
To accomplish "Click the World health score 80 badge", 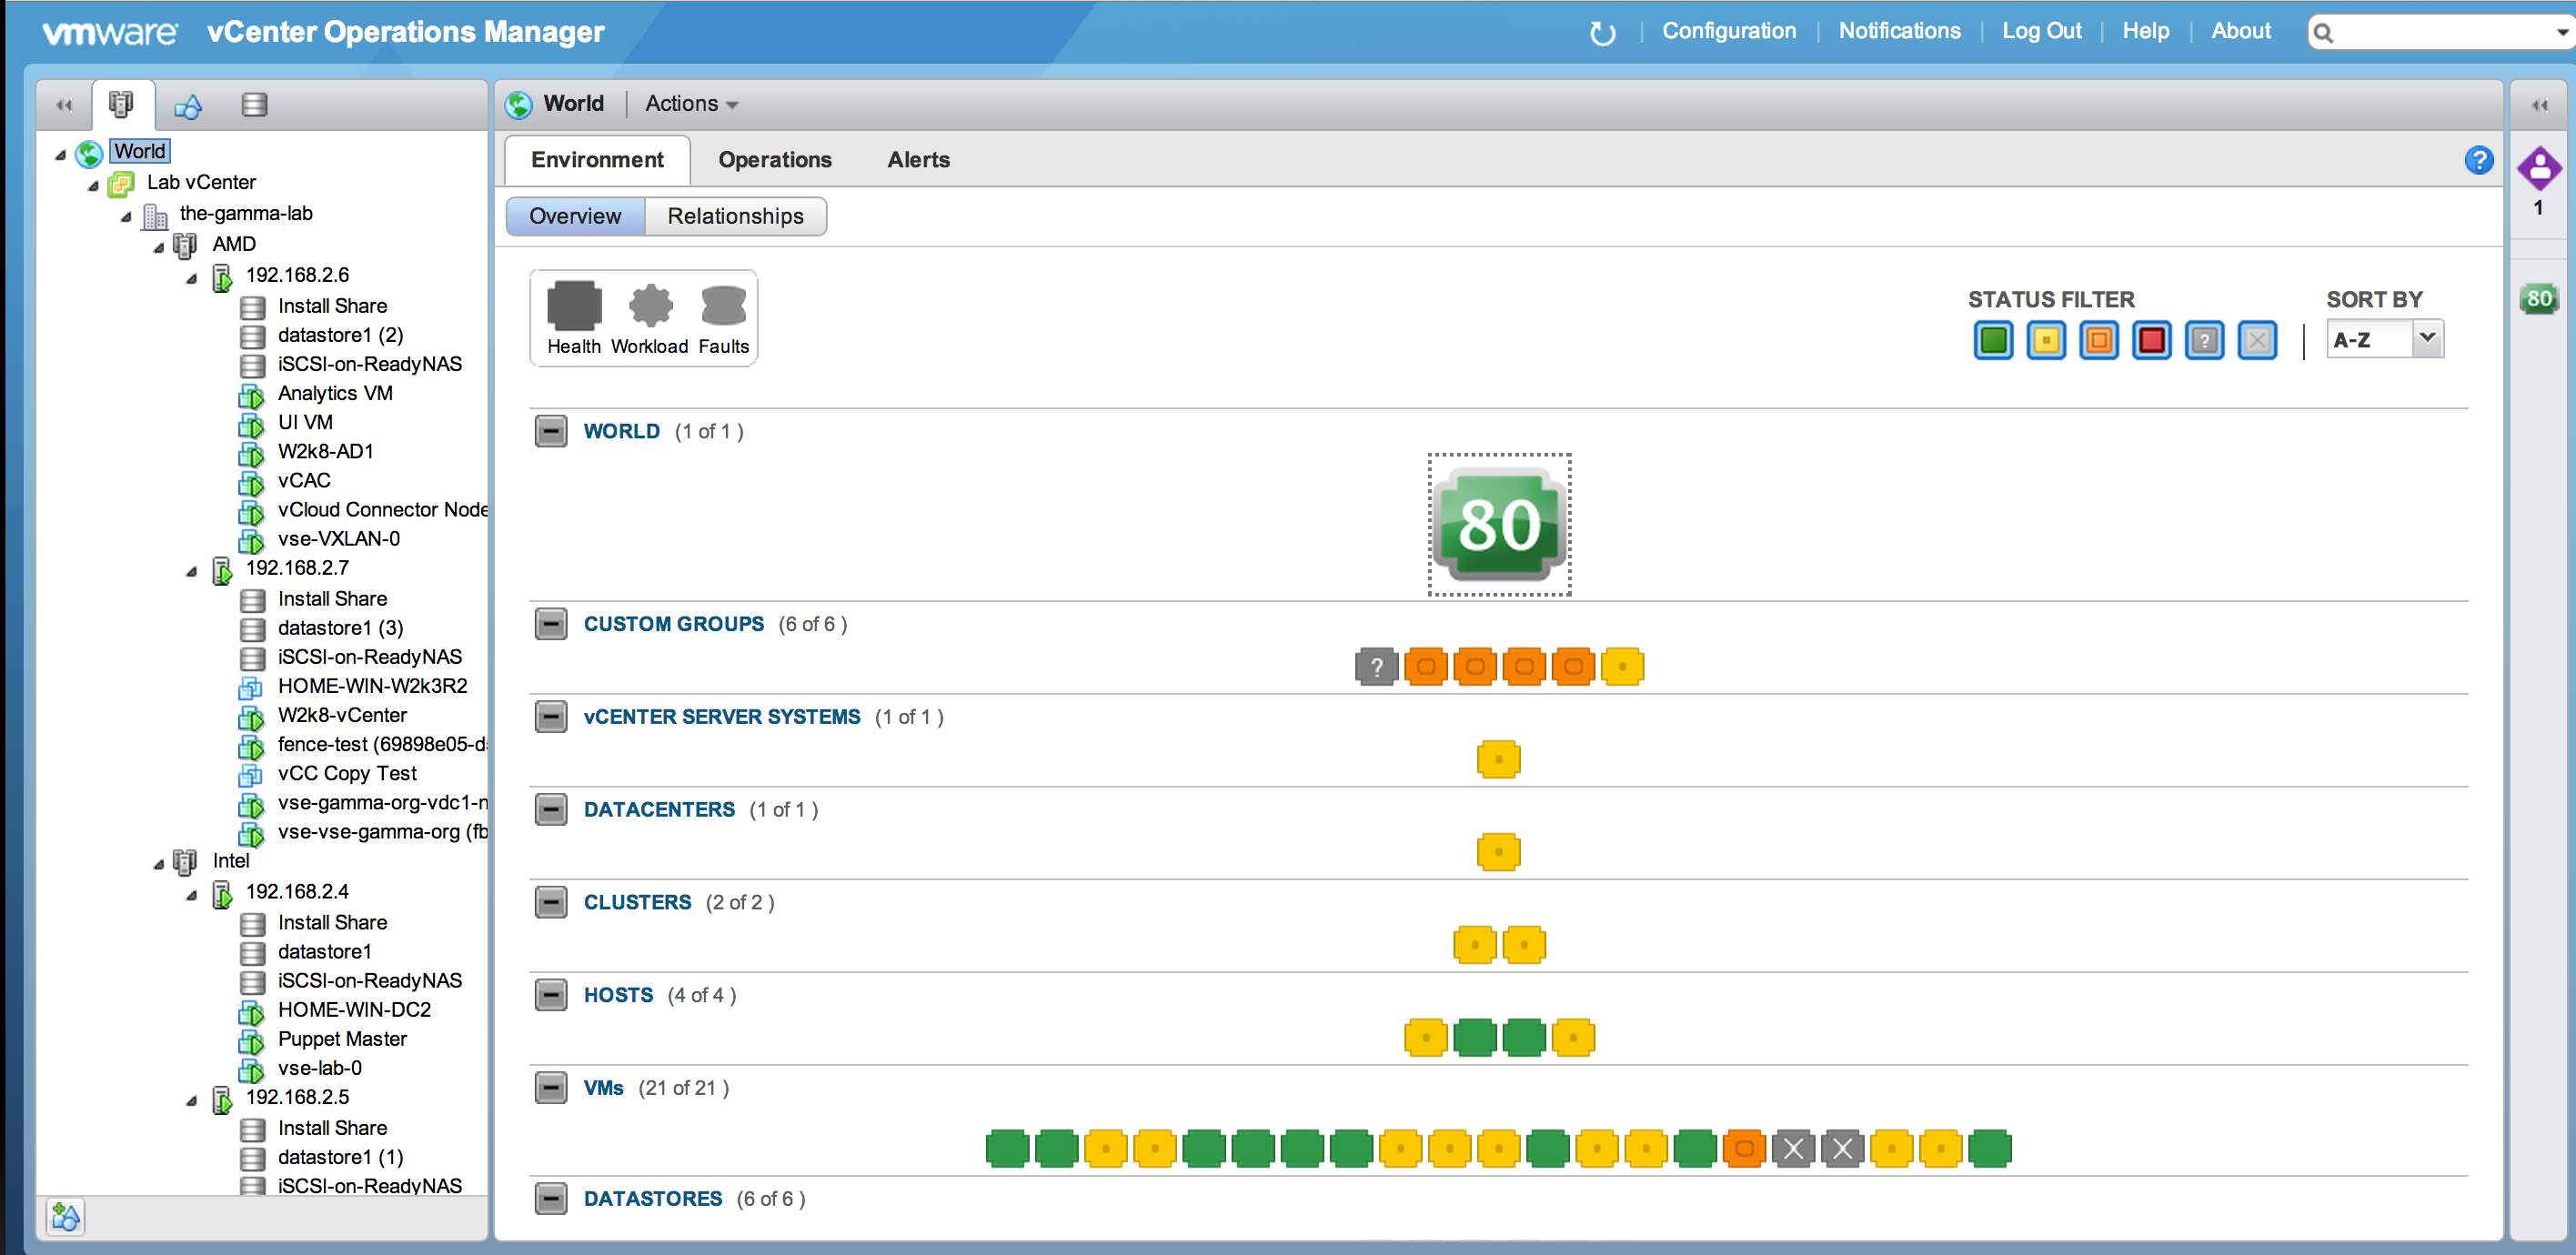I will (x=1498, y=524).
